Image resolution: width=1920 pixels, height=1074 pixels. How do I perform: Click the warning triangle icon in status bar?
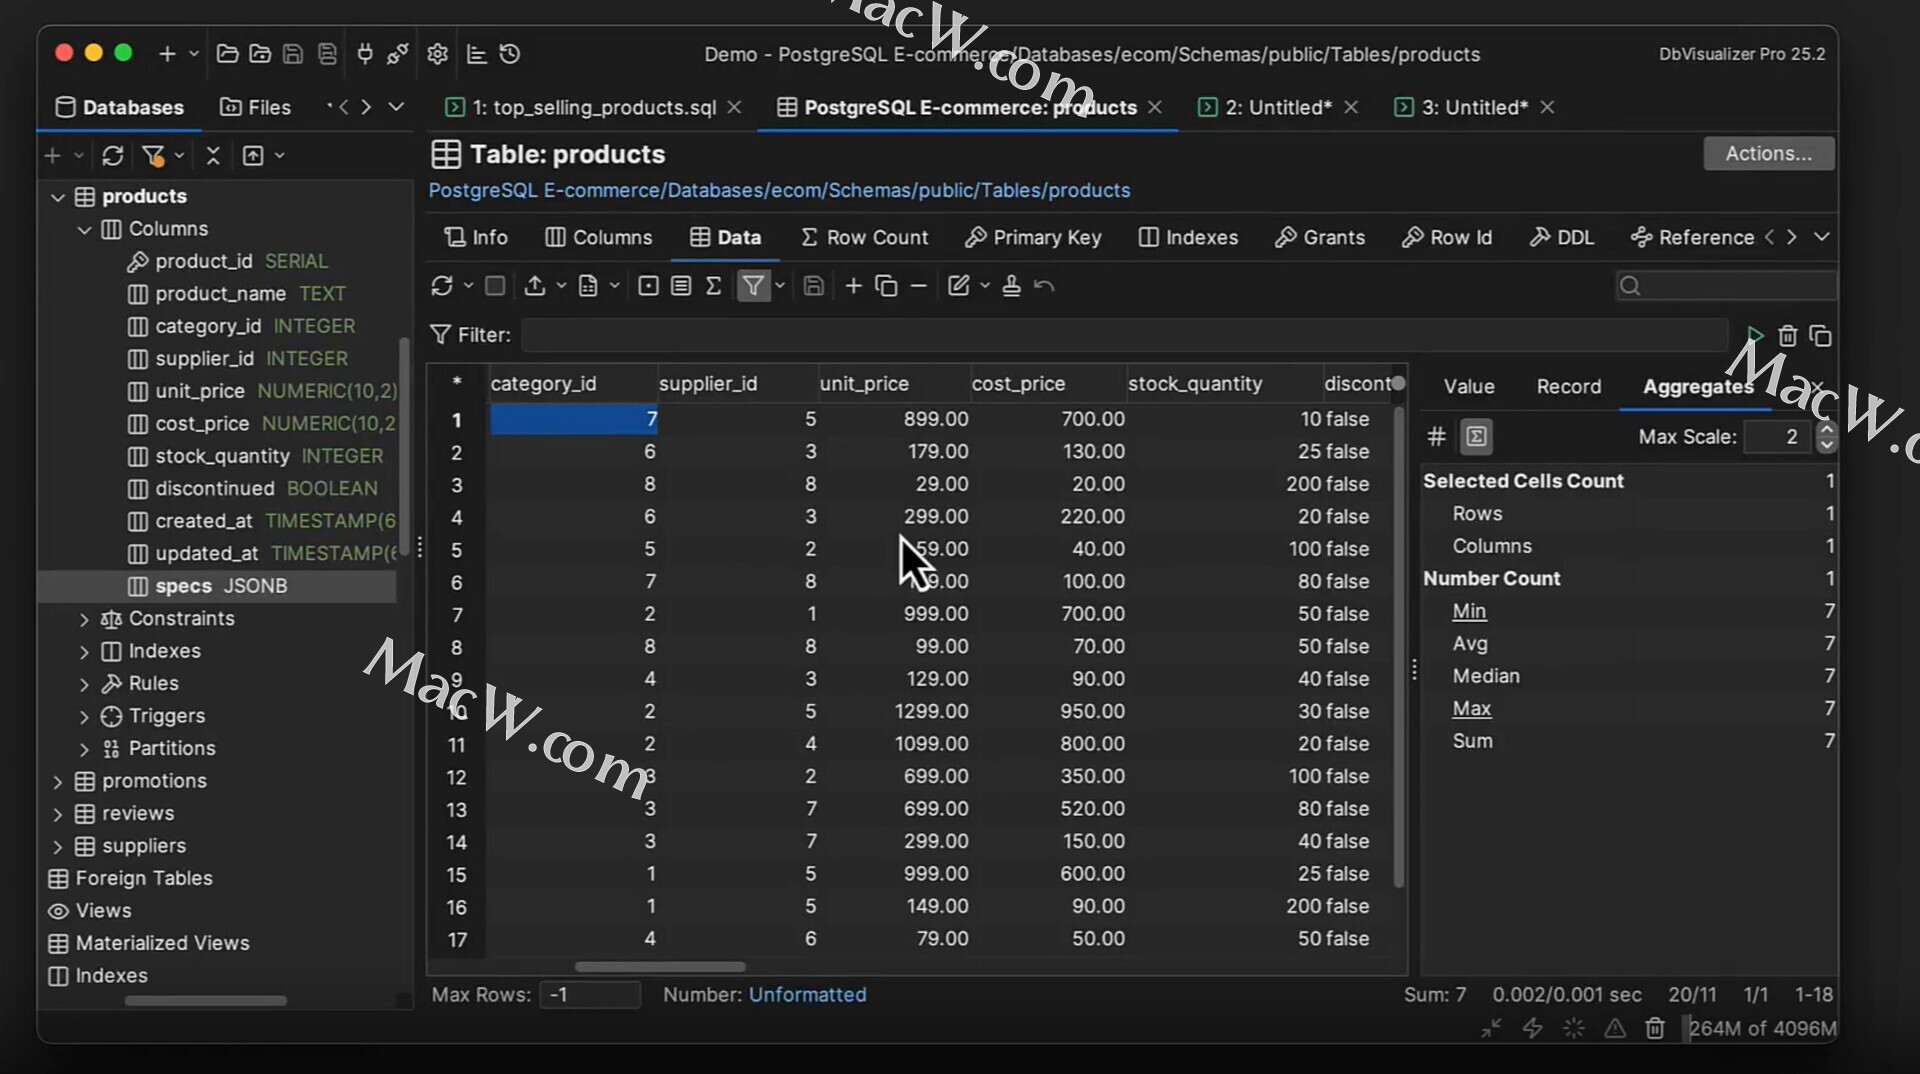pos(1615,1028)
